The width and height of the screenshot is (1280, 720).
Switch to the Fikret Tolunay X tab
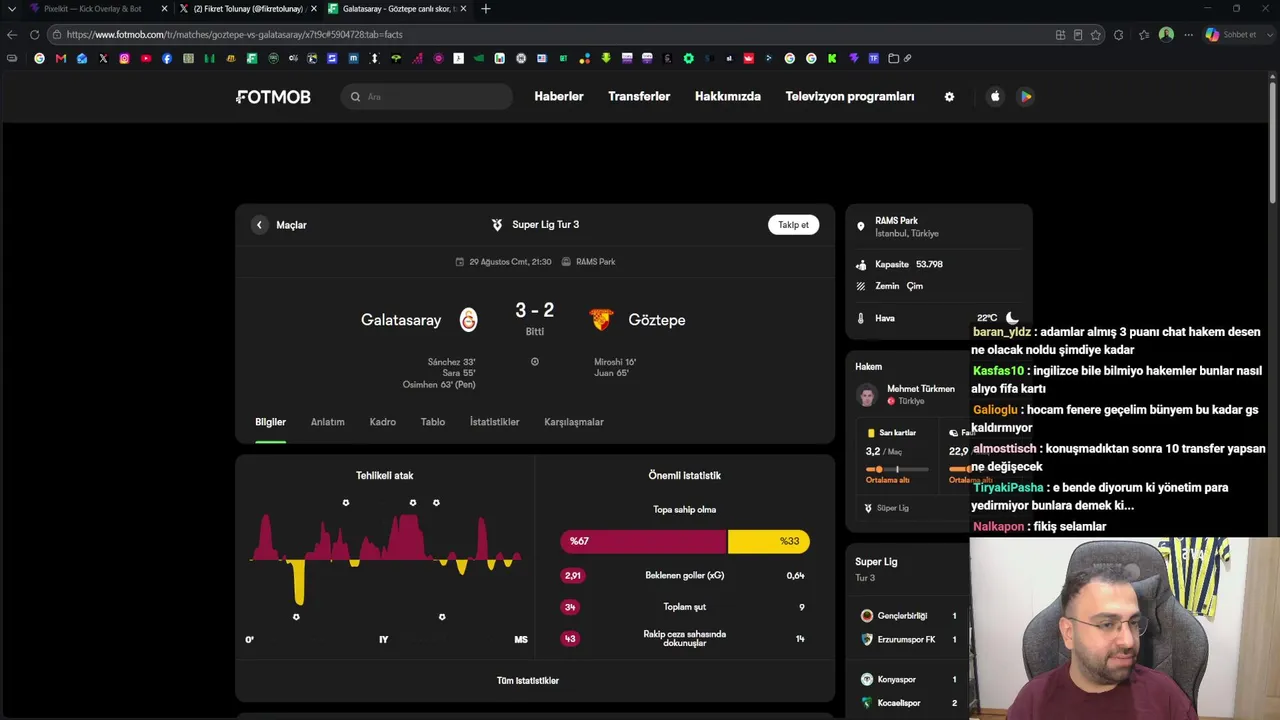coord(247,9)
